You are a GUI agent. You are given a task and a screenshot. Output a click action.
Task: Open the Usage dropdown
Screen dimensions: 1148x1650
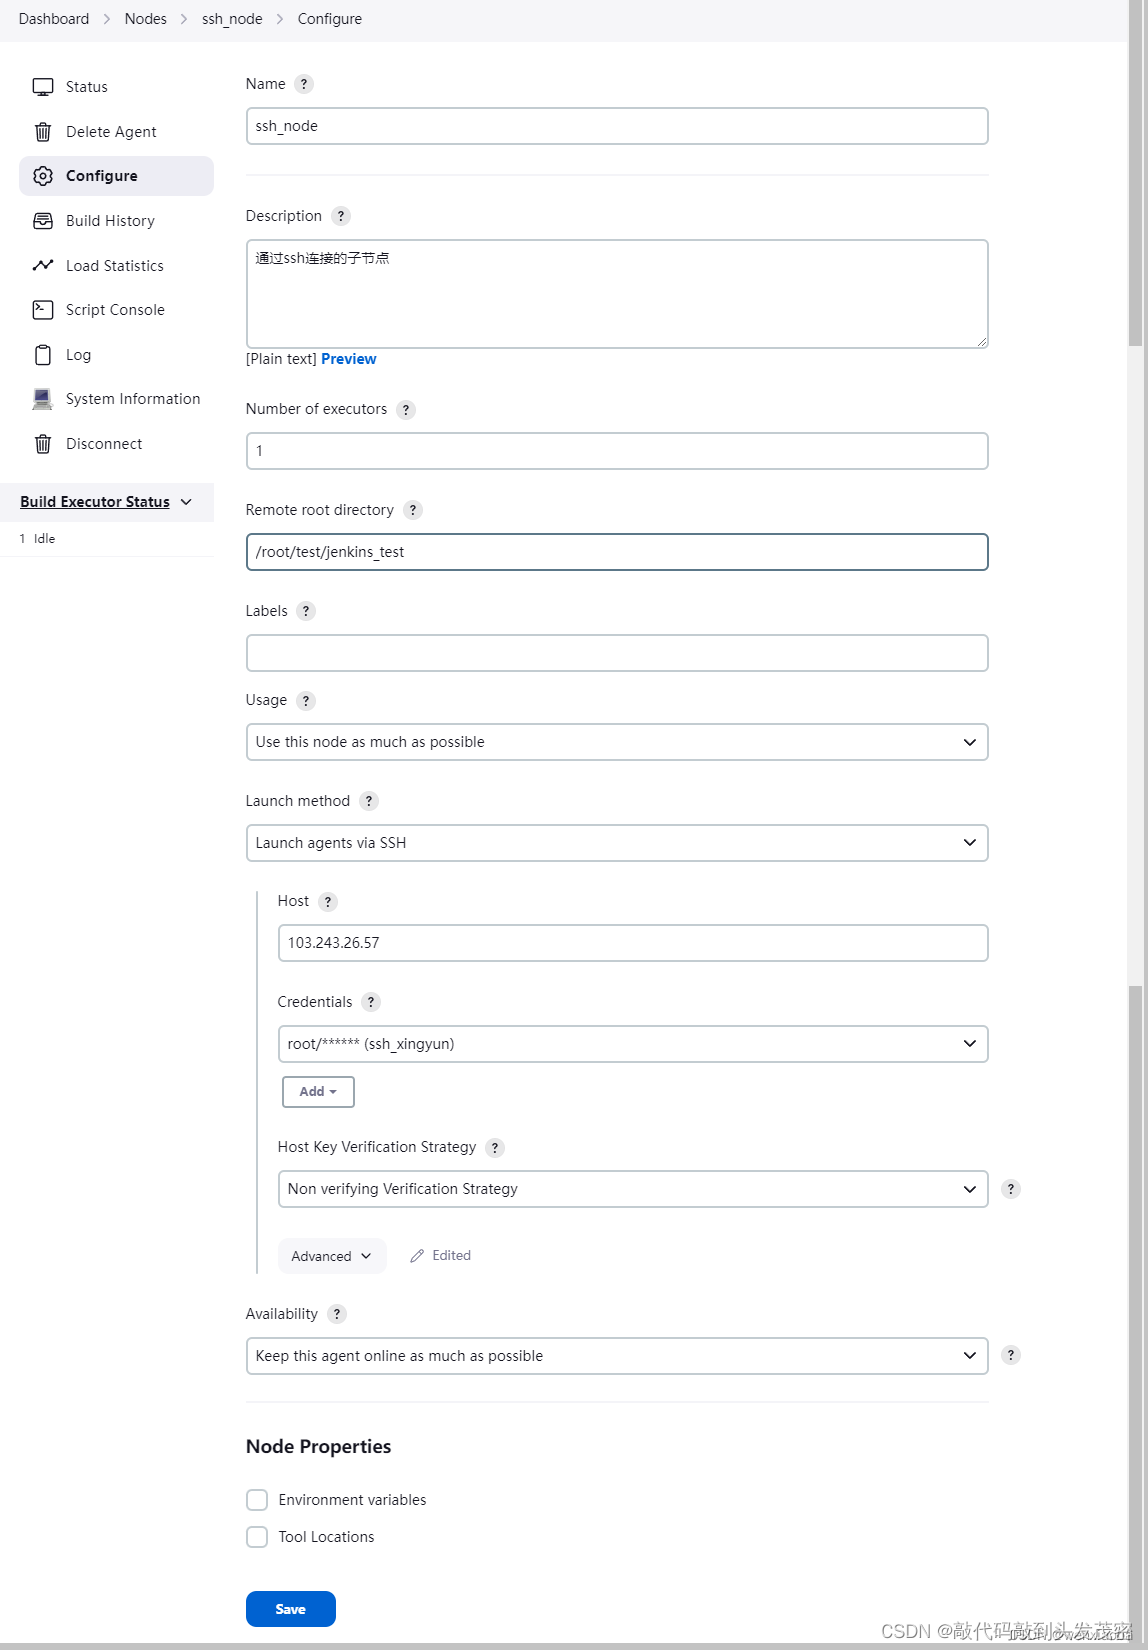617,742
